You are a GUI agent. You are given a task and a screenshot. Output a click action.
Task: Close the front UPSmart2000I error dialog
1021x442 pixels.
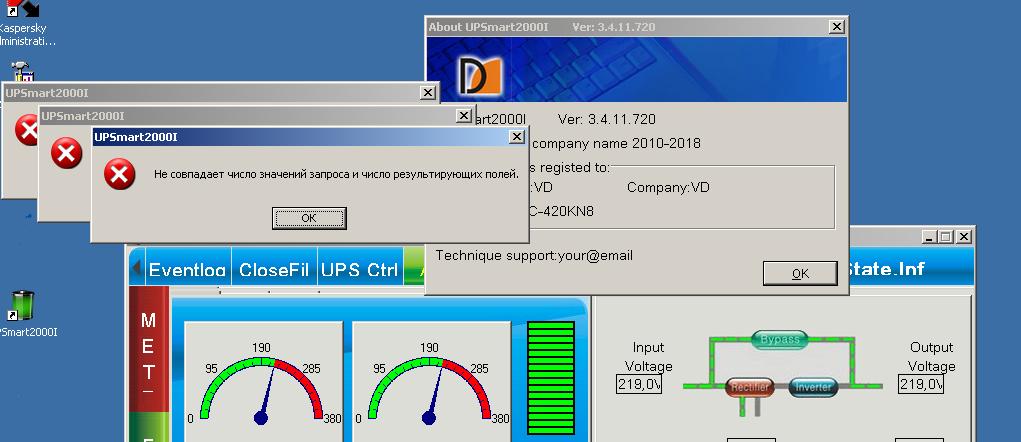point(516,137)
